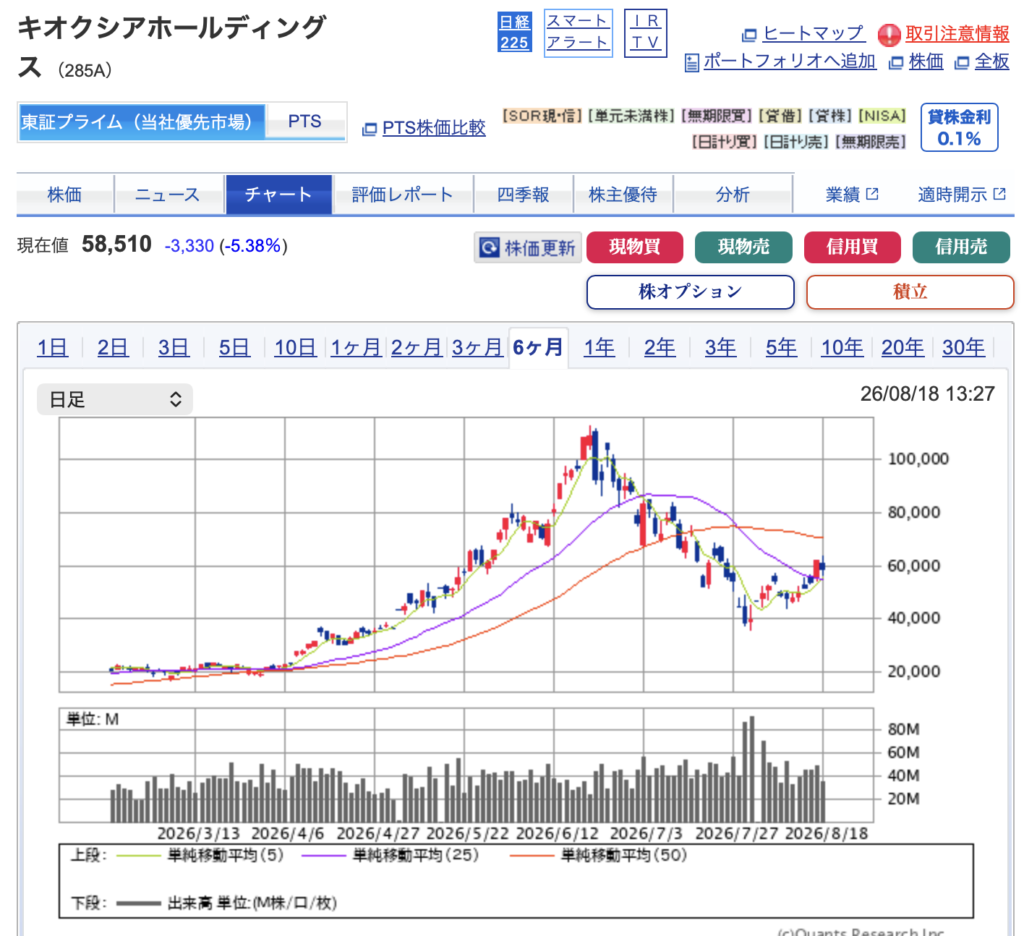Click the 信用買 button

(x=852, y=247)
